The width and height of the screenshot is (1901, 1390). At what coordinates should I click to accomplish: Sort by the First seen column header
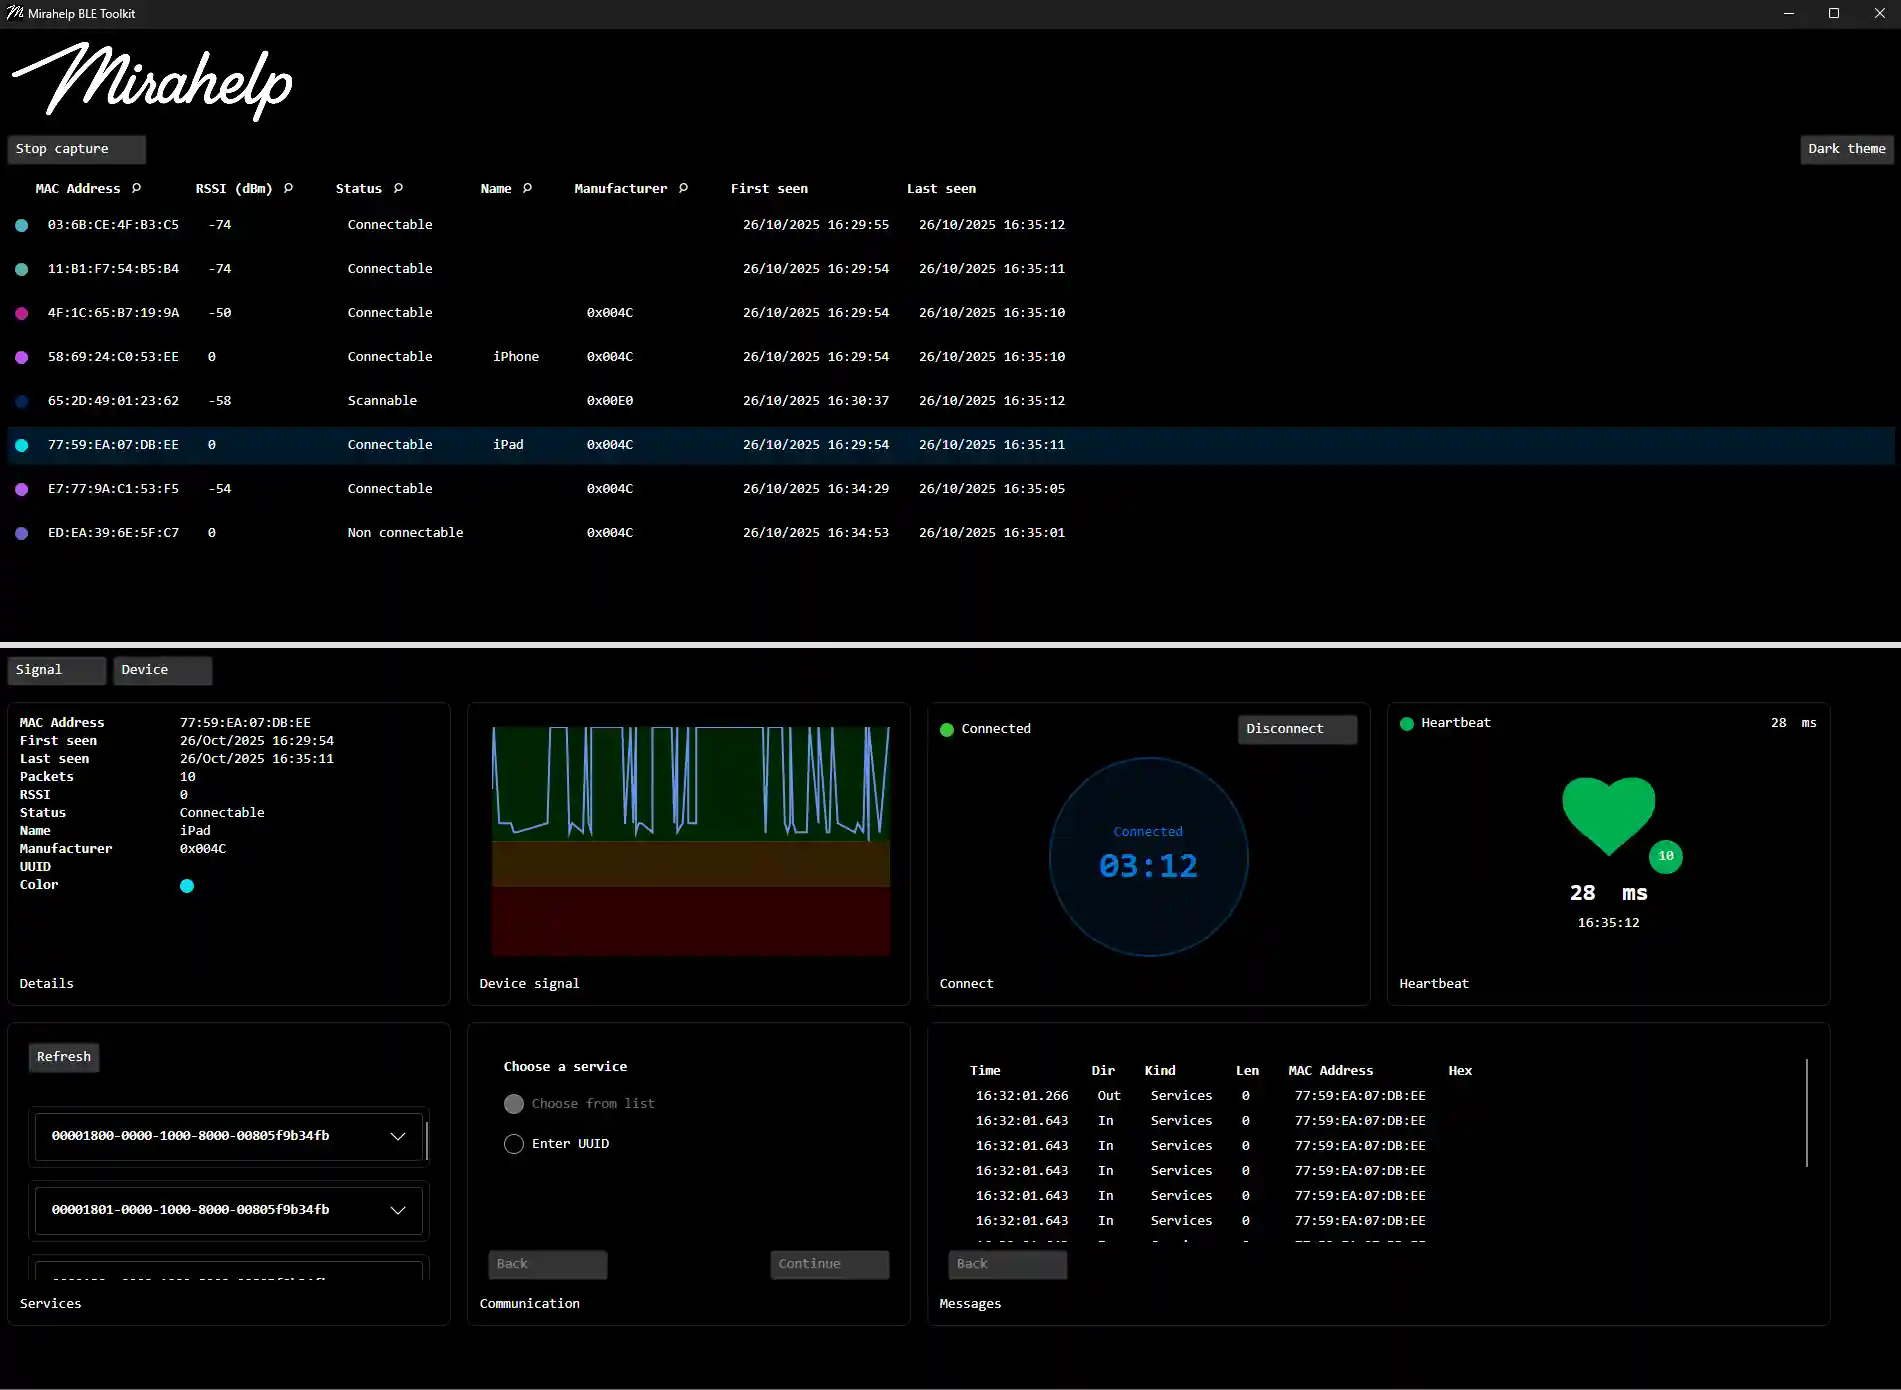pyautogui.click(x=769, y=189)
